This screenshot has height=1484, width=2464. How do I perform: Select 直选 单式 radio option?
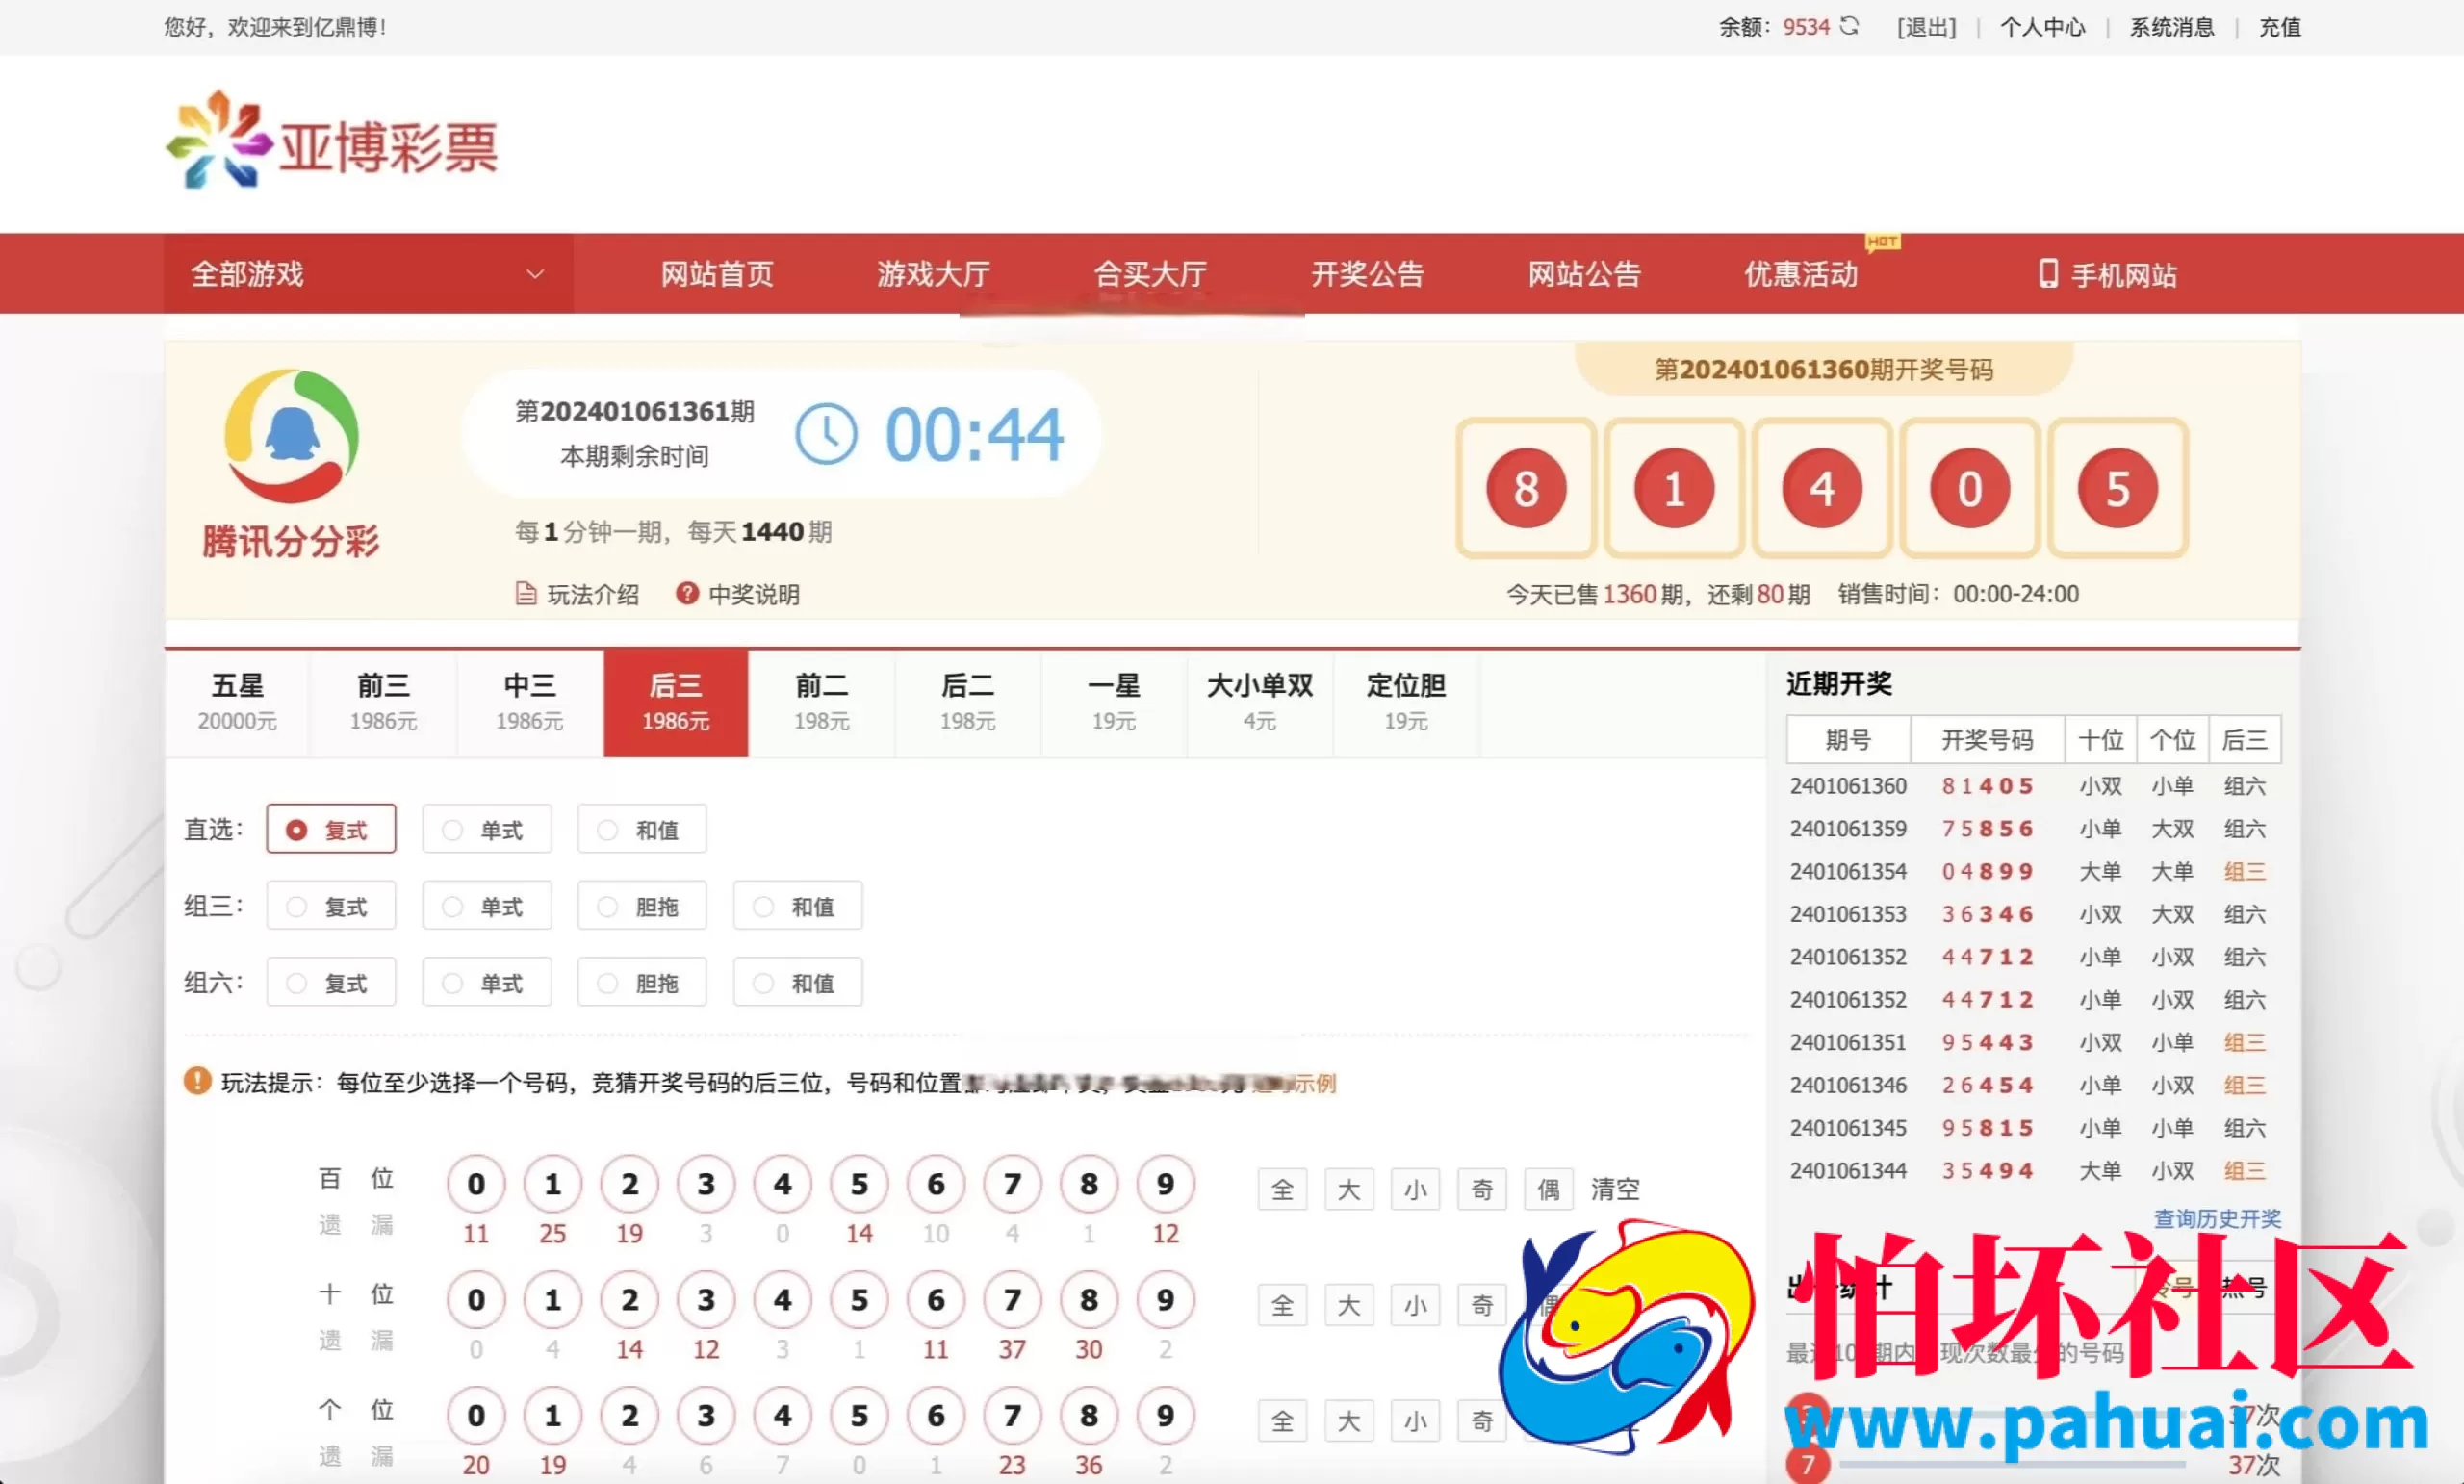coord(487,829)
